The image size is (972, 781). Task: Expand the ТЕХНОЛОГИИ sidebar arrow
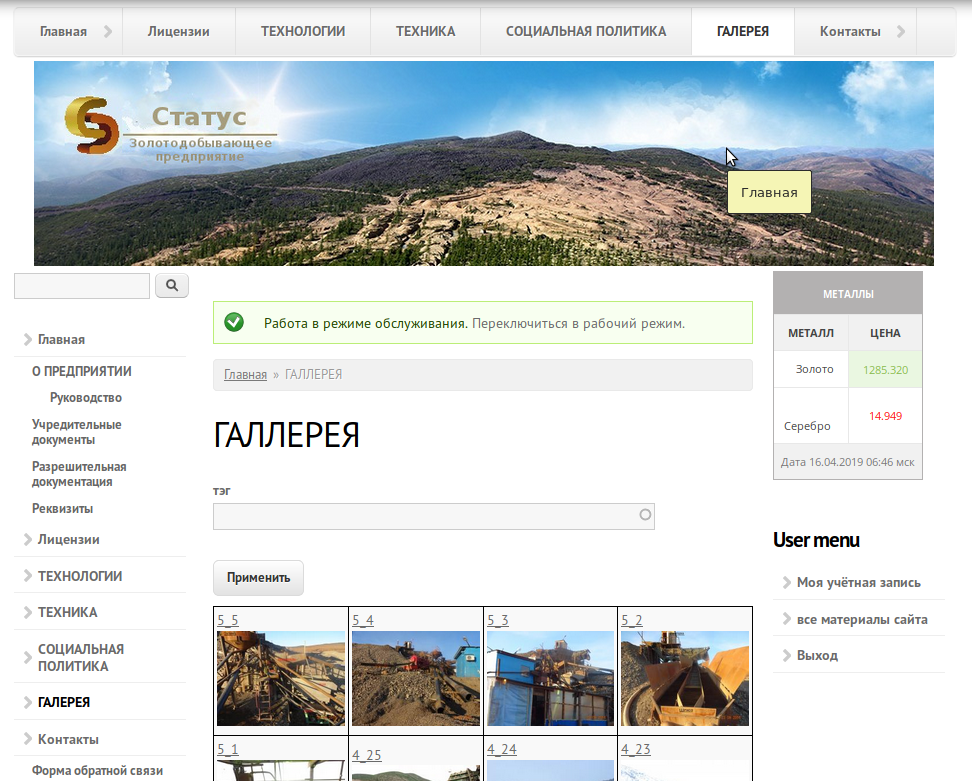[27, 576]
